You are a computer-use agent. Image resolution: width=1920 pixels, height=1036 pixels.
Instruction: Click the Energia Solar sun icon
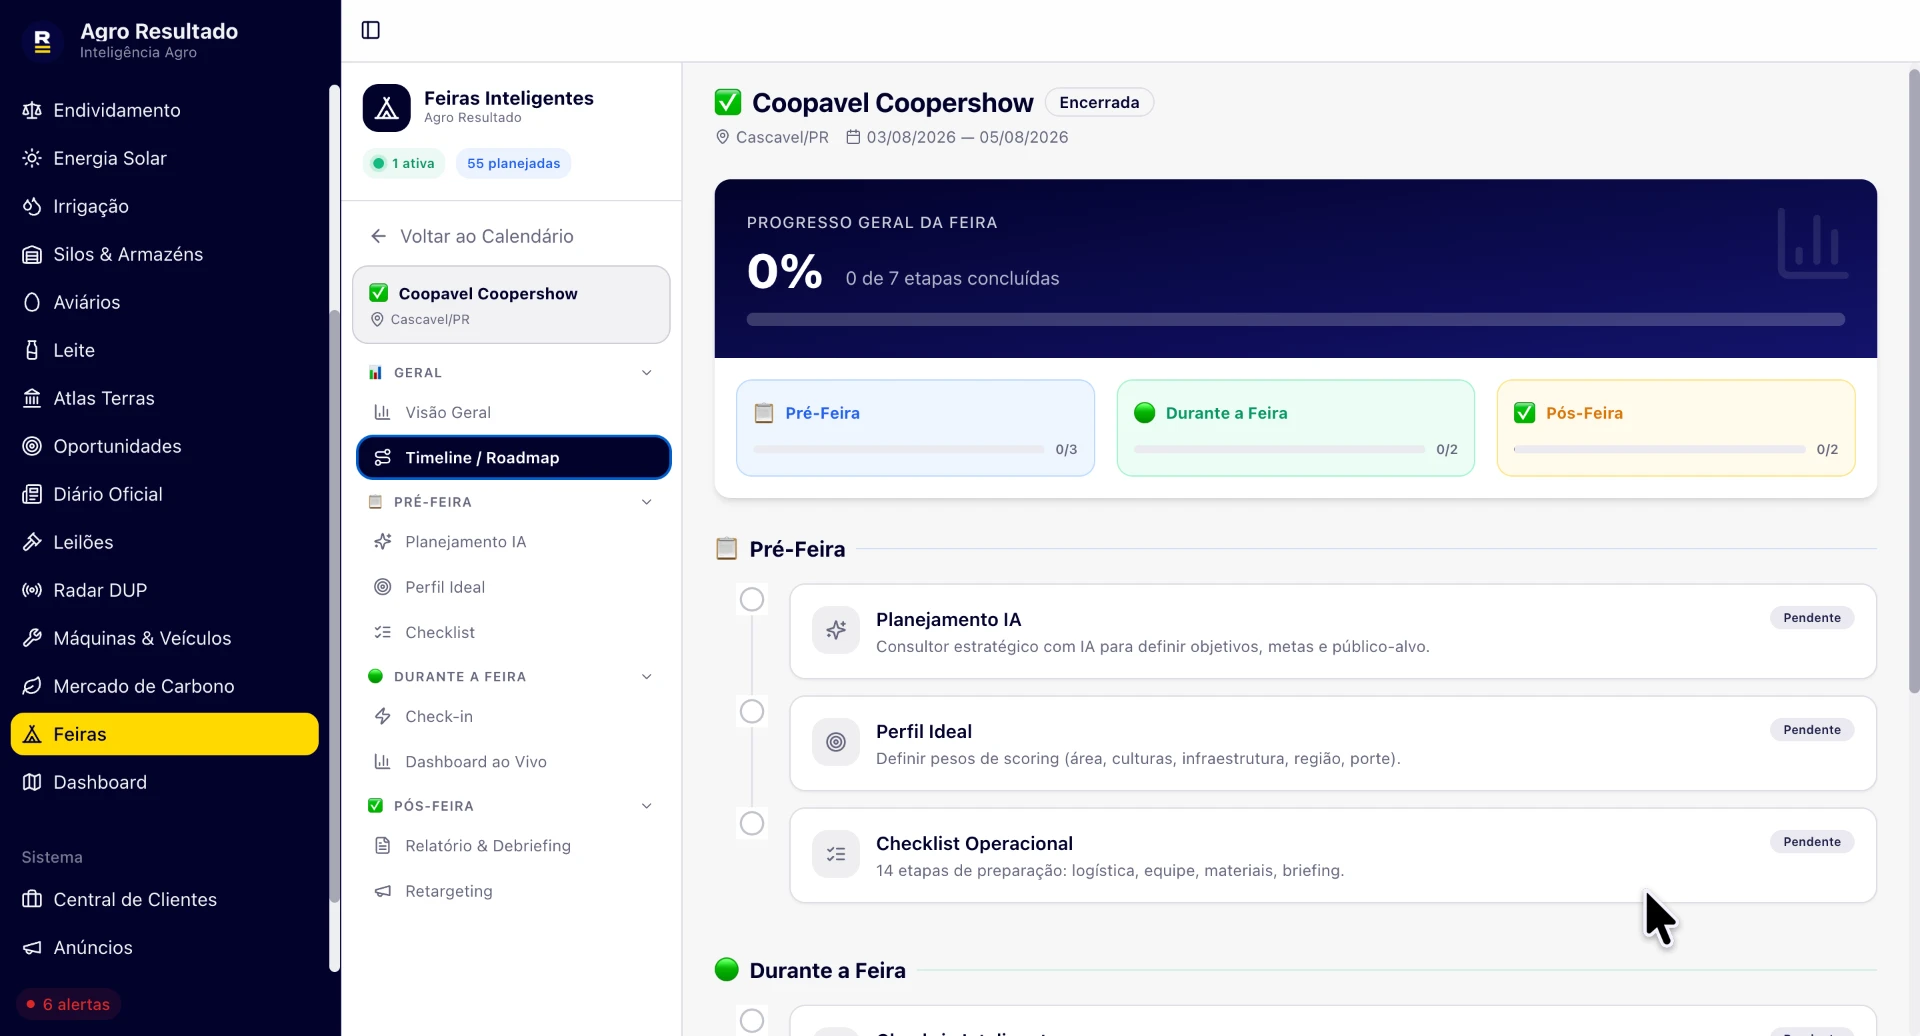pos(32,158)
